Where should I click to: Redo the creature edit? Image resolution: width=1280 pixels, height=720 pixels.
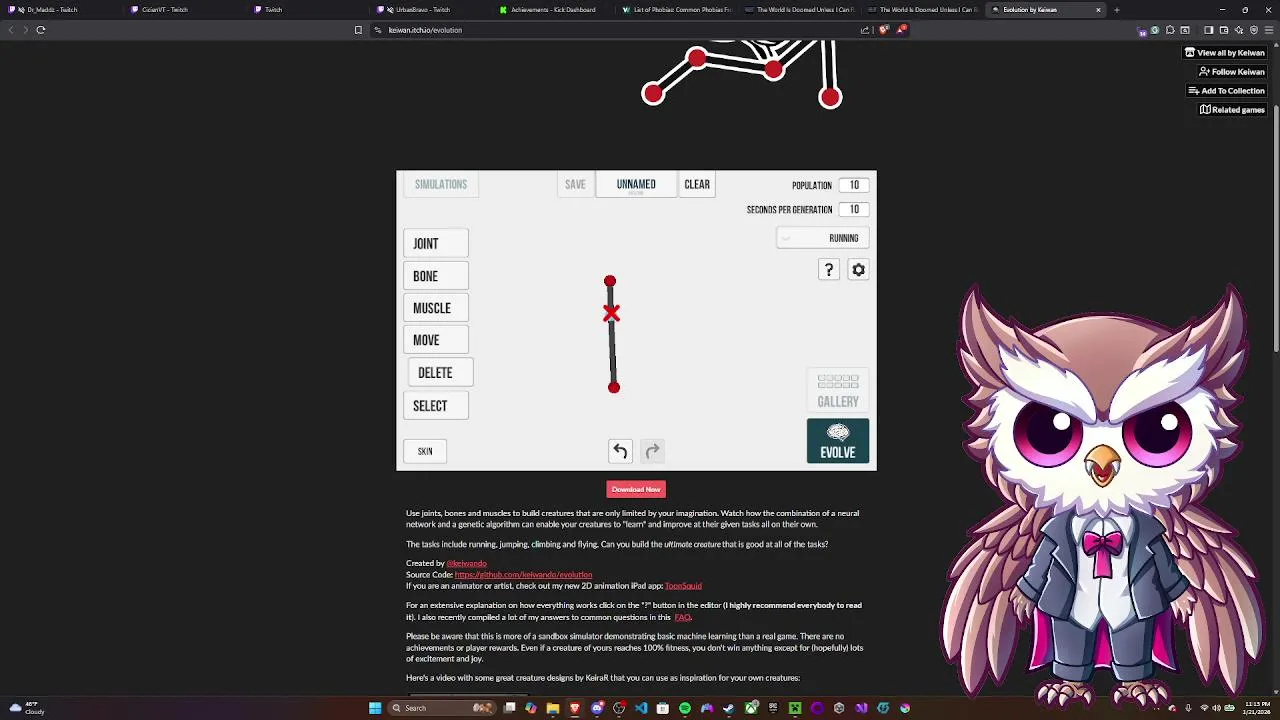coord(652,451)
